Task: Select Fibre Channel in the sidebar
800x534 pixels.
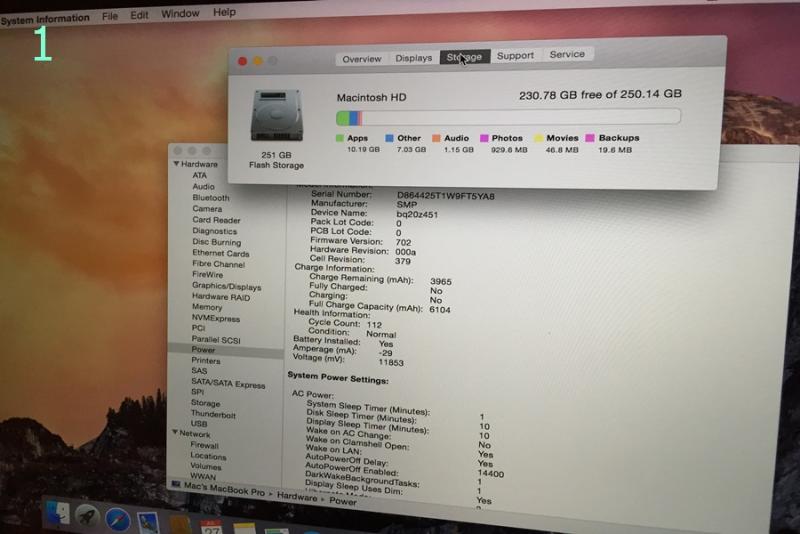Action: pyautogui.click(x=218, y=264)
